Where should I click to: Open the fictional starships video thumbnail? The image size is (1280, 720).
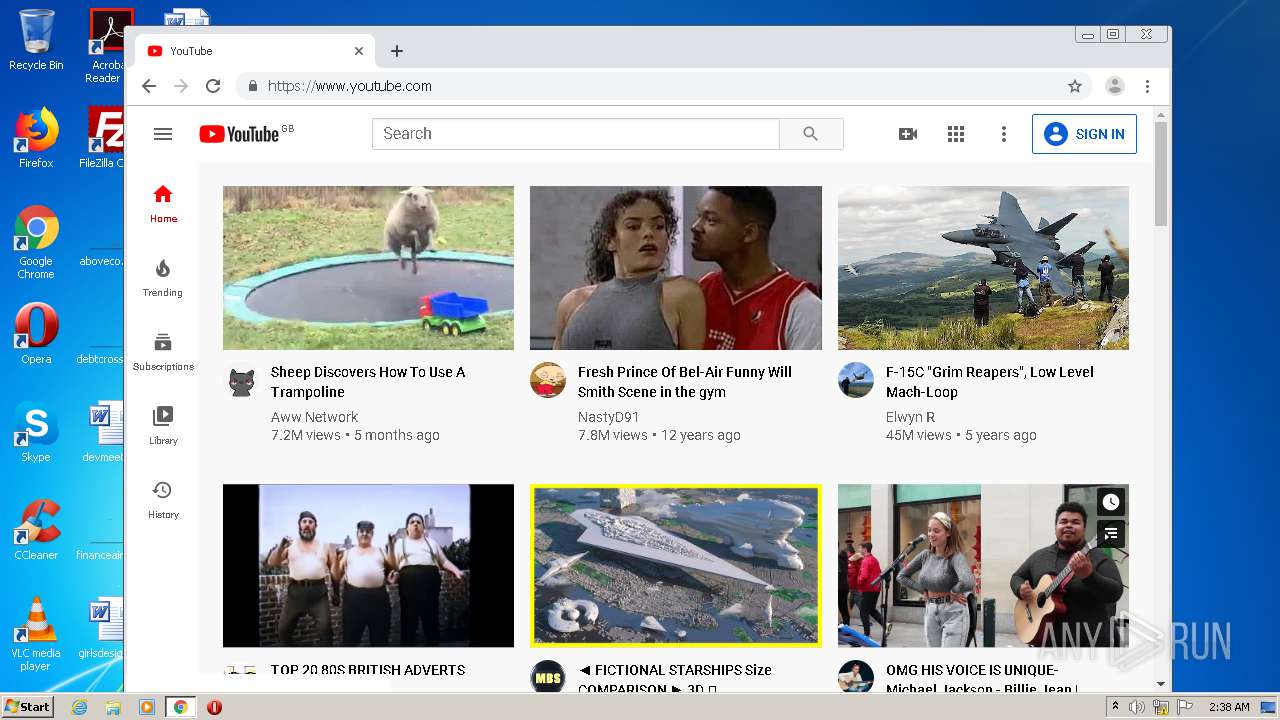point(676,566)
